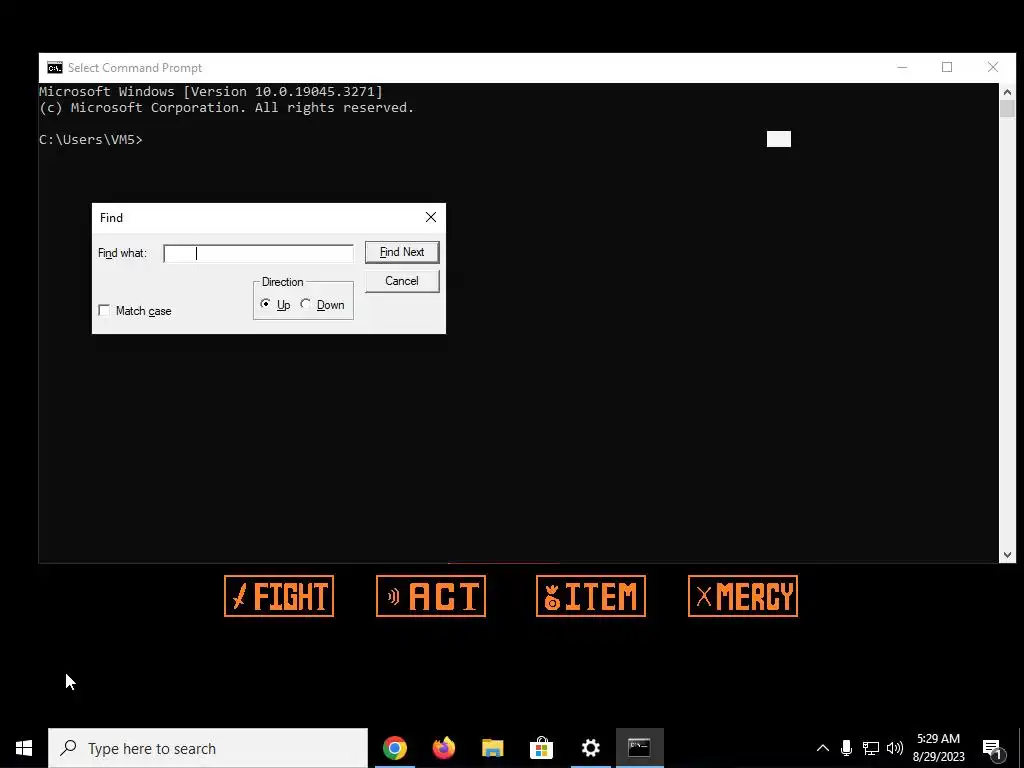The image size is (1024, 768).
Task: Focus the Find what text field
Action: pos(258,253)
